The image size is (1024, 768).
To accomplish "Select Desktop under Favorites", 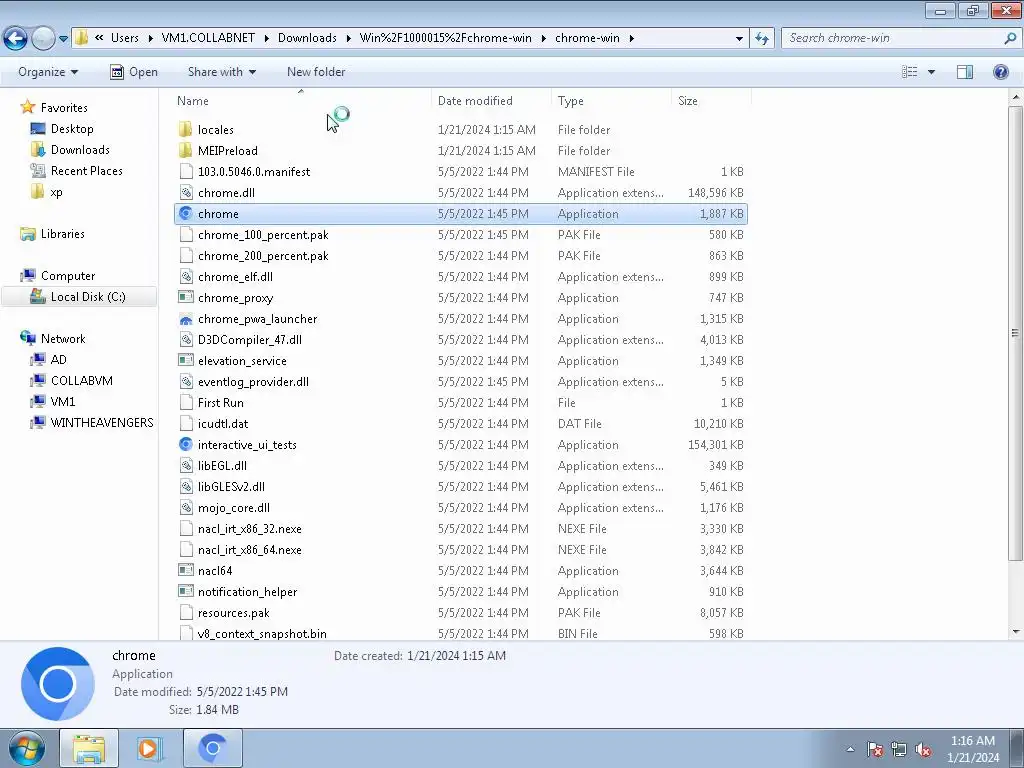I will coord(72,129).
